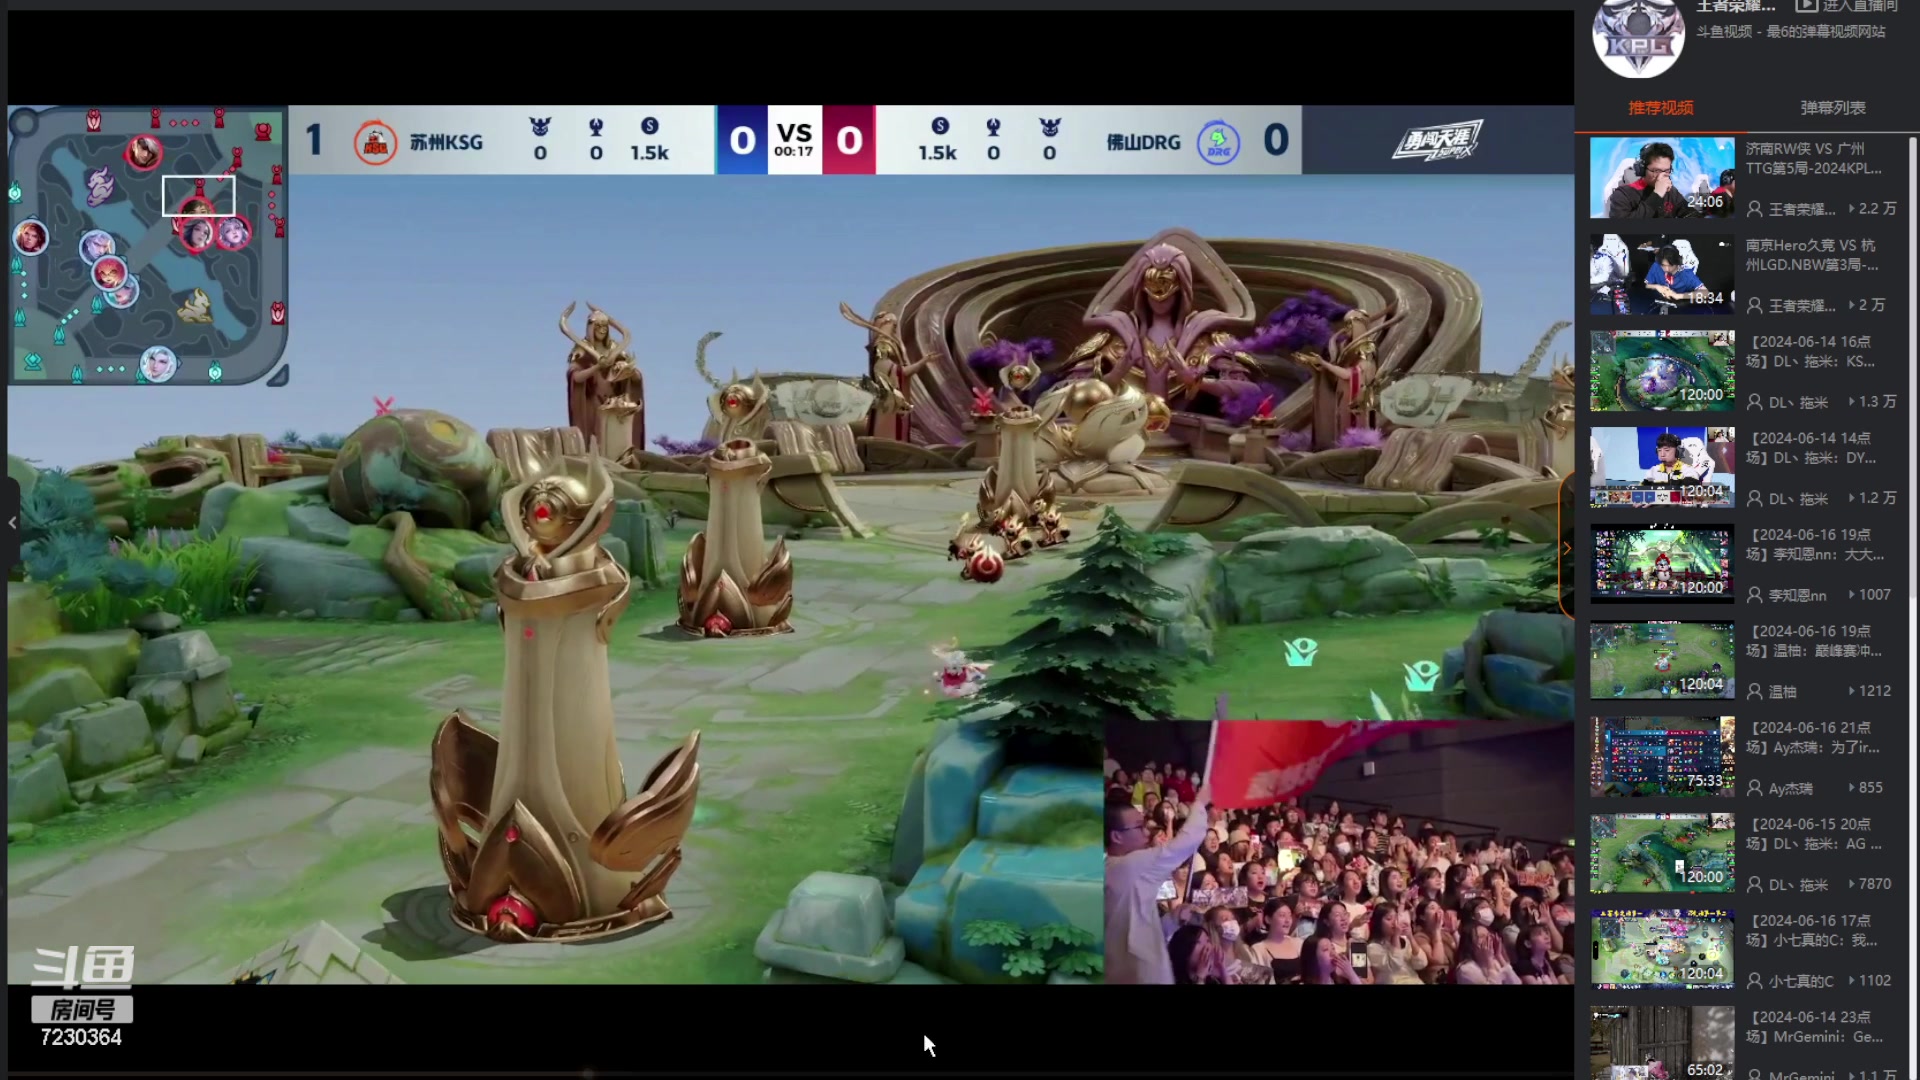Image resolution: width=1920 pixels, height=1080 pixels.
Task: Click uploader name 李知恩nn
Action: [x=1797, y=595]
